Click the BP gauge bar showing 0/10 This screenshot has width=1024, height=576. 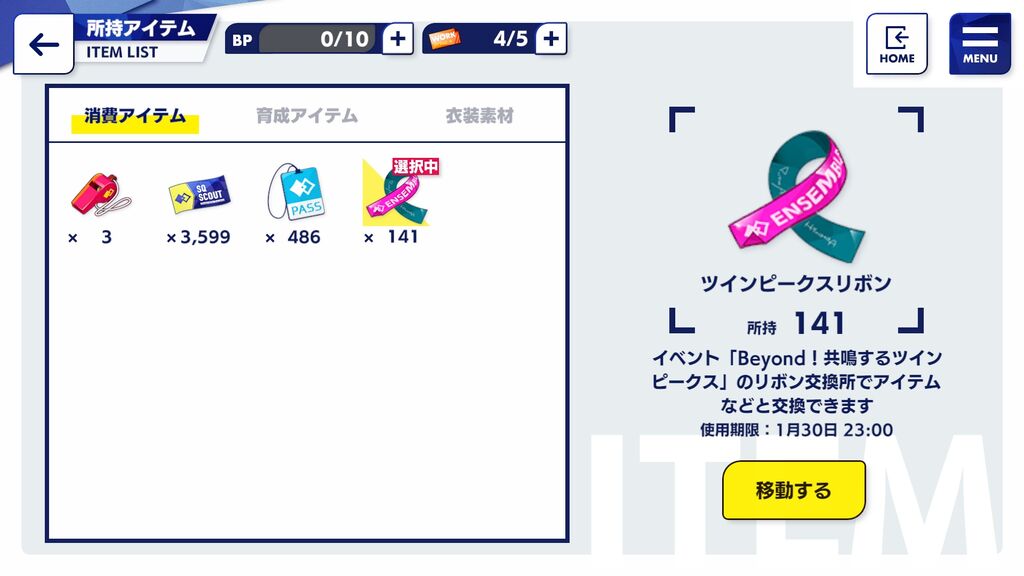coord(317,39)
